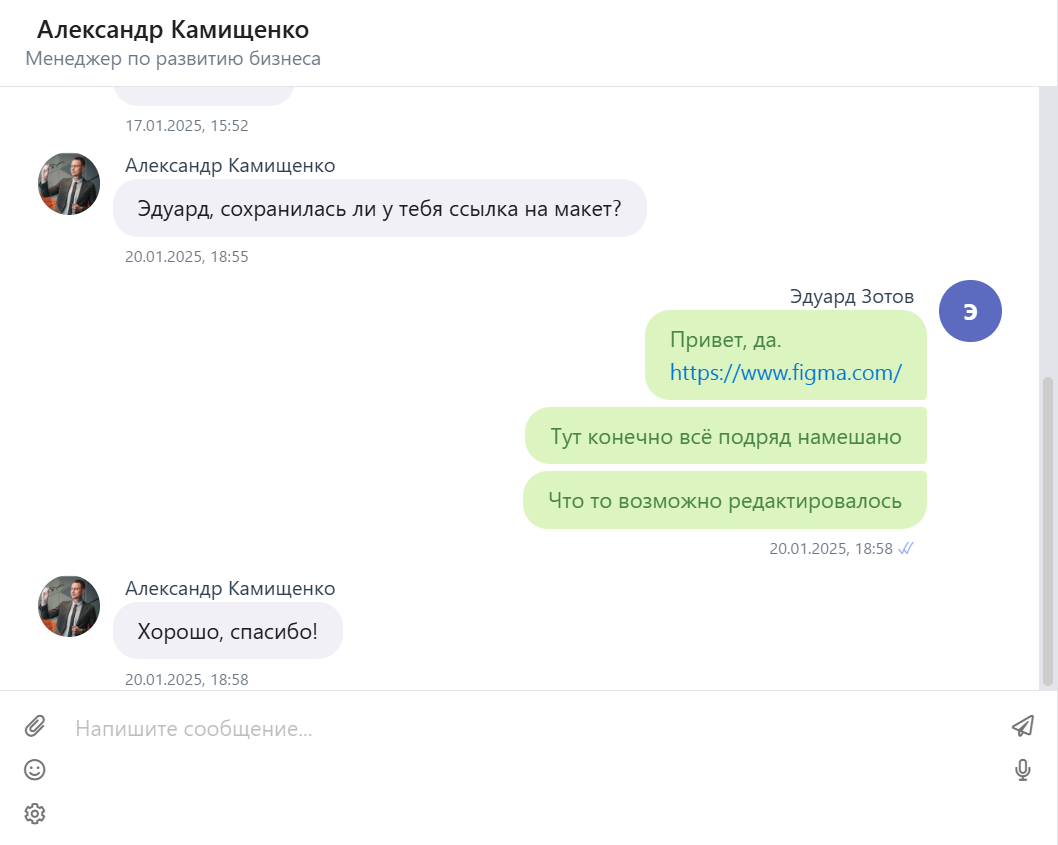The width and height of the screenshot is (1058, 845).
Task: Click Эдуард Зотов's round avatar with letter Э
Action: tap(970, 311)
